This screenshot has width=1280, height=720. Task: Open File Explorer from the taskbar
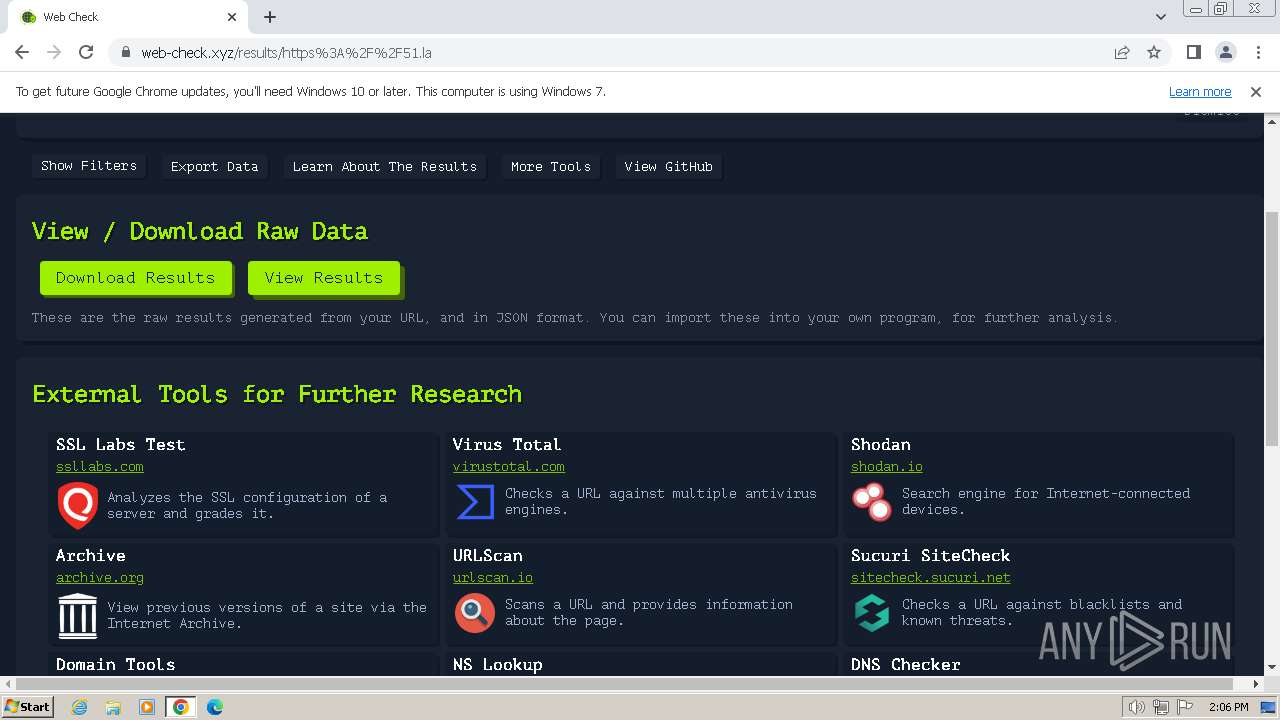(113, 707)
